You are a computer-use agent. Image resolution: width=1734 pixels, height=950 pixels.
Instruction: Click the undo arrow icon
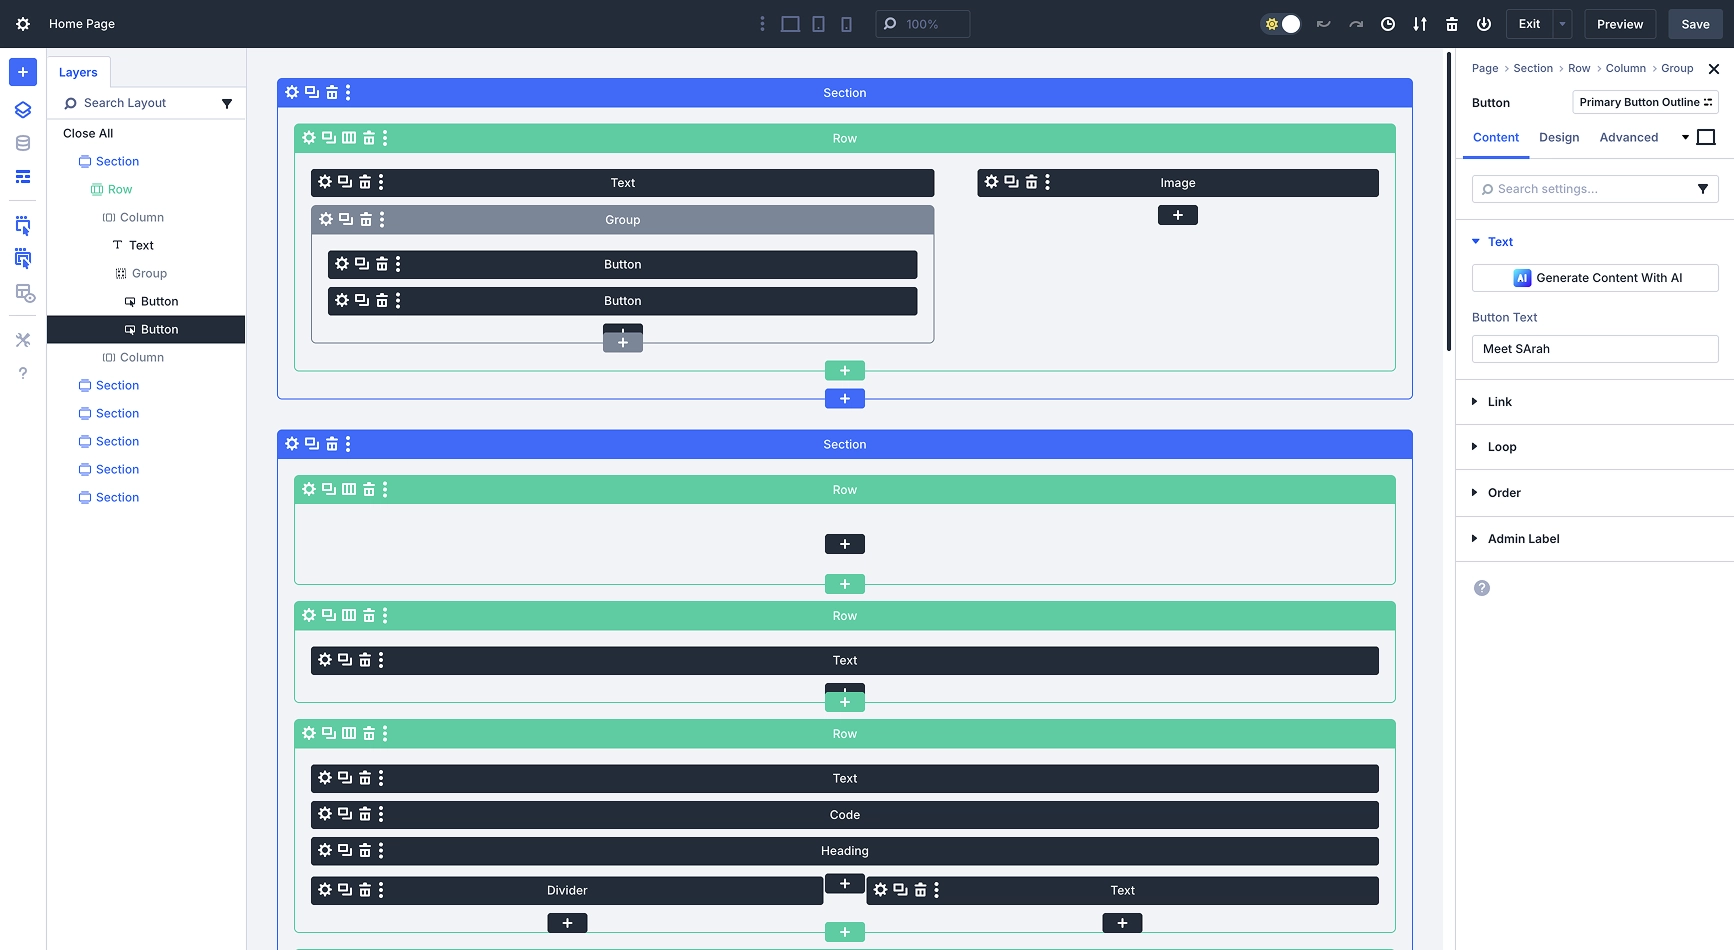click(1323, 24)
